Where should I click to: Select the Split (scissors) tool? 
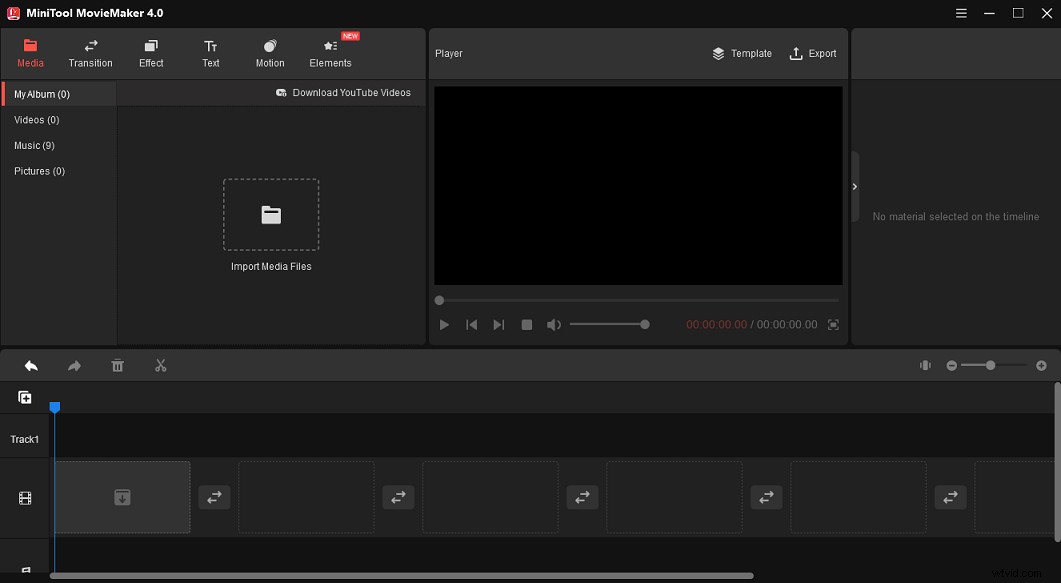pos(160,365)
